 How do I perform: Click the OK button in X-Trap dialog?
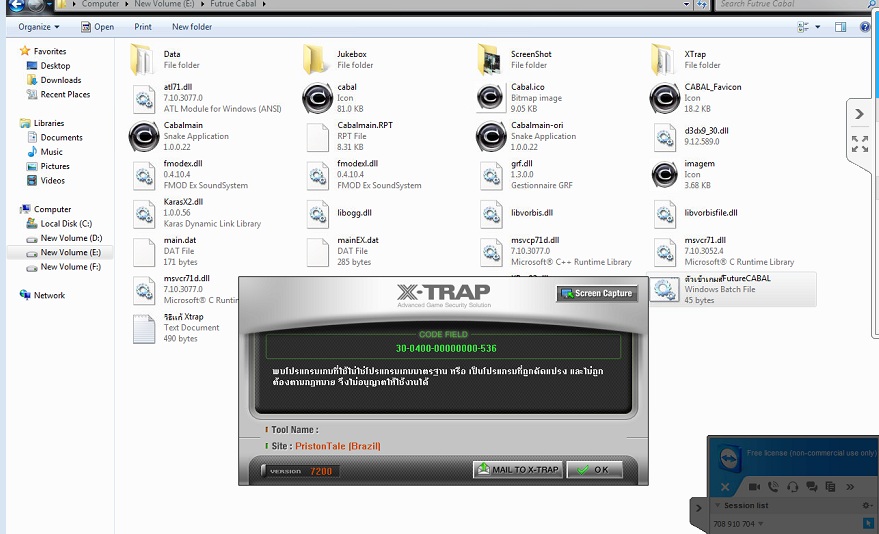pyautogui.click(x=594, y=470)
